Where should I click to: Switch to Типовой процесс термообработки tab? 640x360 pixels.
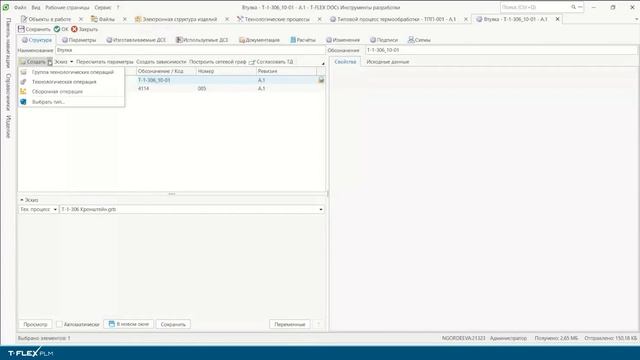pyautogui.click(x=393, y=19)
